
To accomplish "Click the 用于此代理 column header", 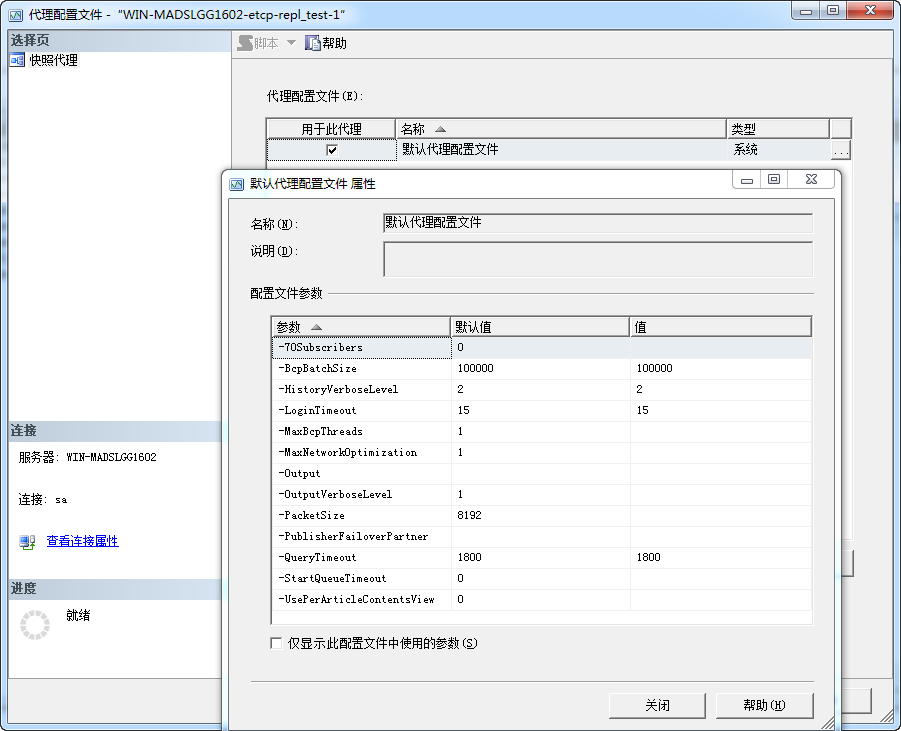I will pos(332,129).
